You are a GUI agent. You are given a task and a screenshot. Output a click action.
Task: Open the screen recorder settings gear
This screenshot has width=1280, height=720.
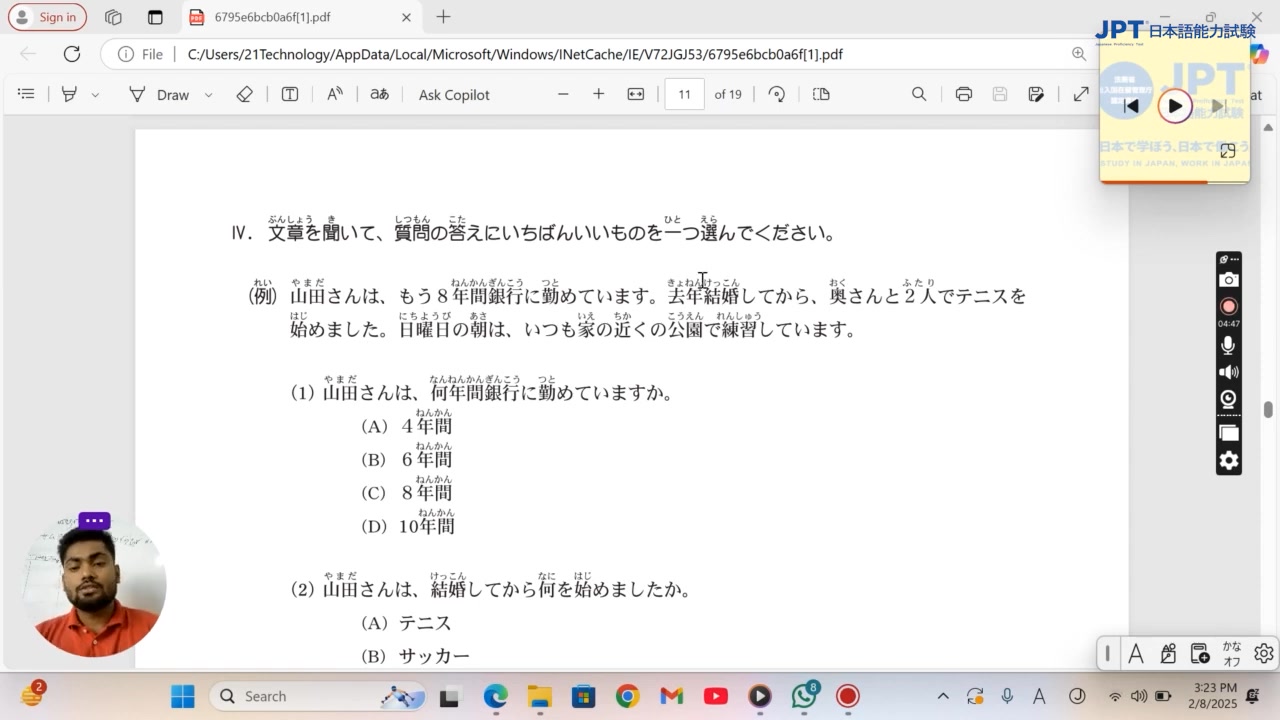[x=1229, y=461]
